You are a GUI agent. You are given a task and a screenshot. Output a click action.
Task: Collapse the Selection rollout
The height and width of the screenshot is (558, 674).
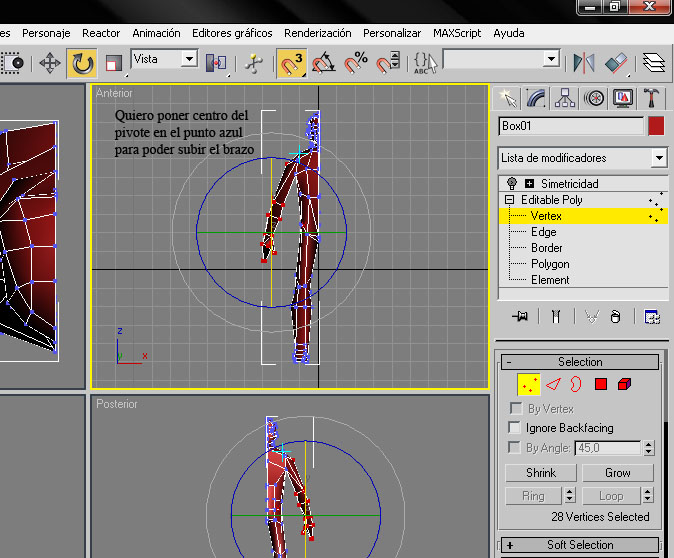580,362
